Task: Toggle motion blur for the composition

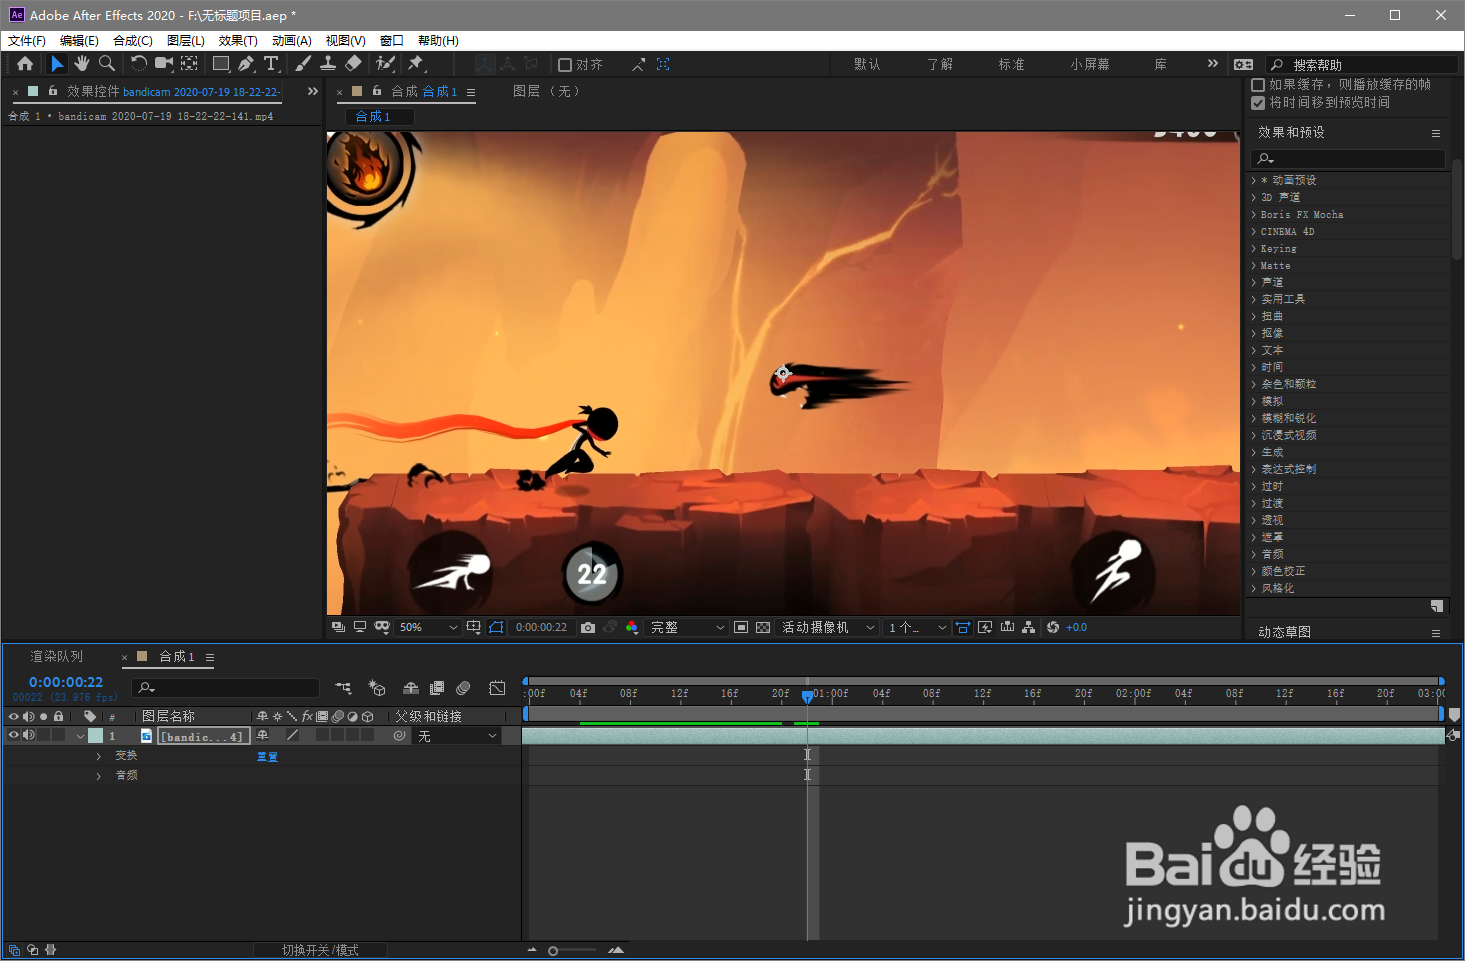Action: coord(463,688)
